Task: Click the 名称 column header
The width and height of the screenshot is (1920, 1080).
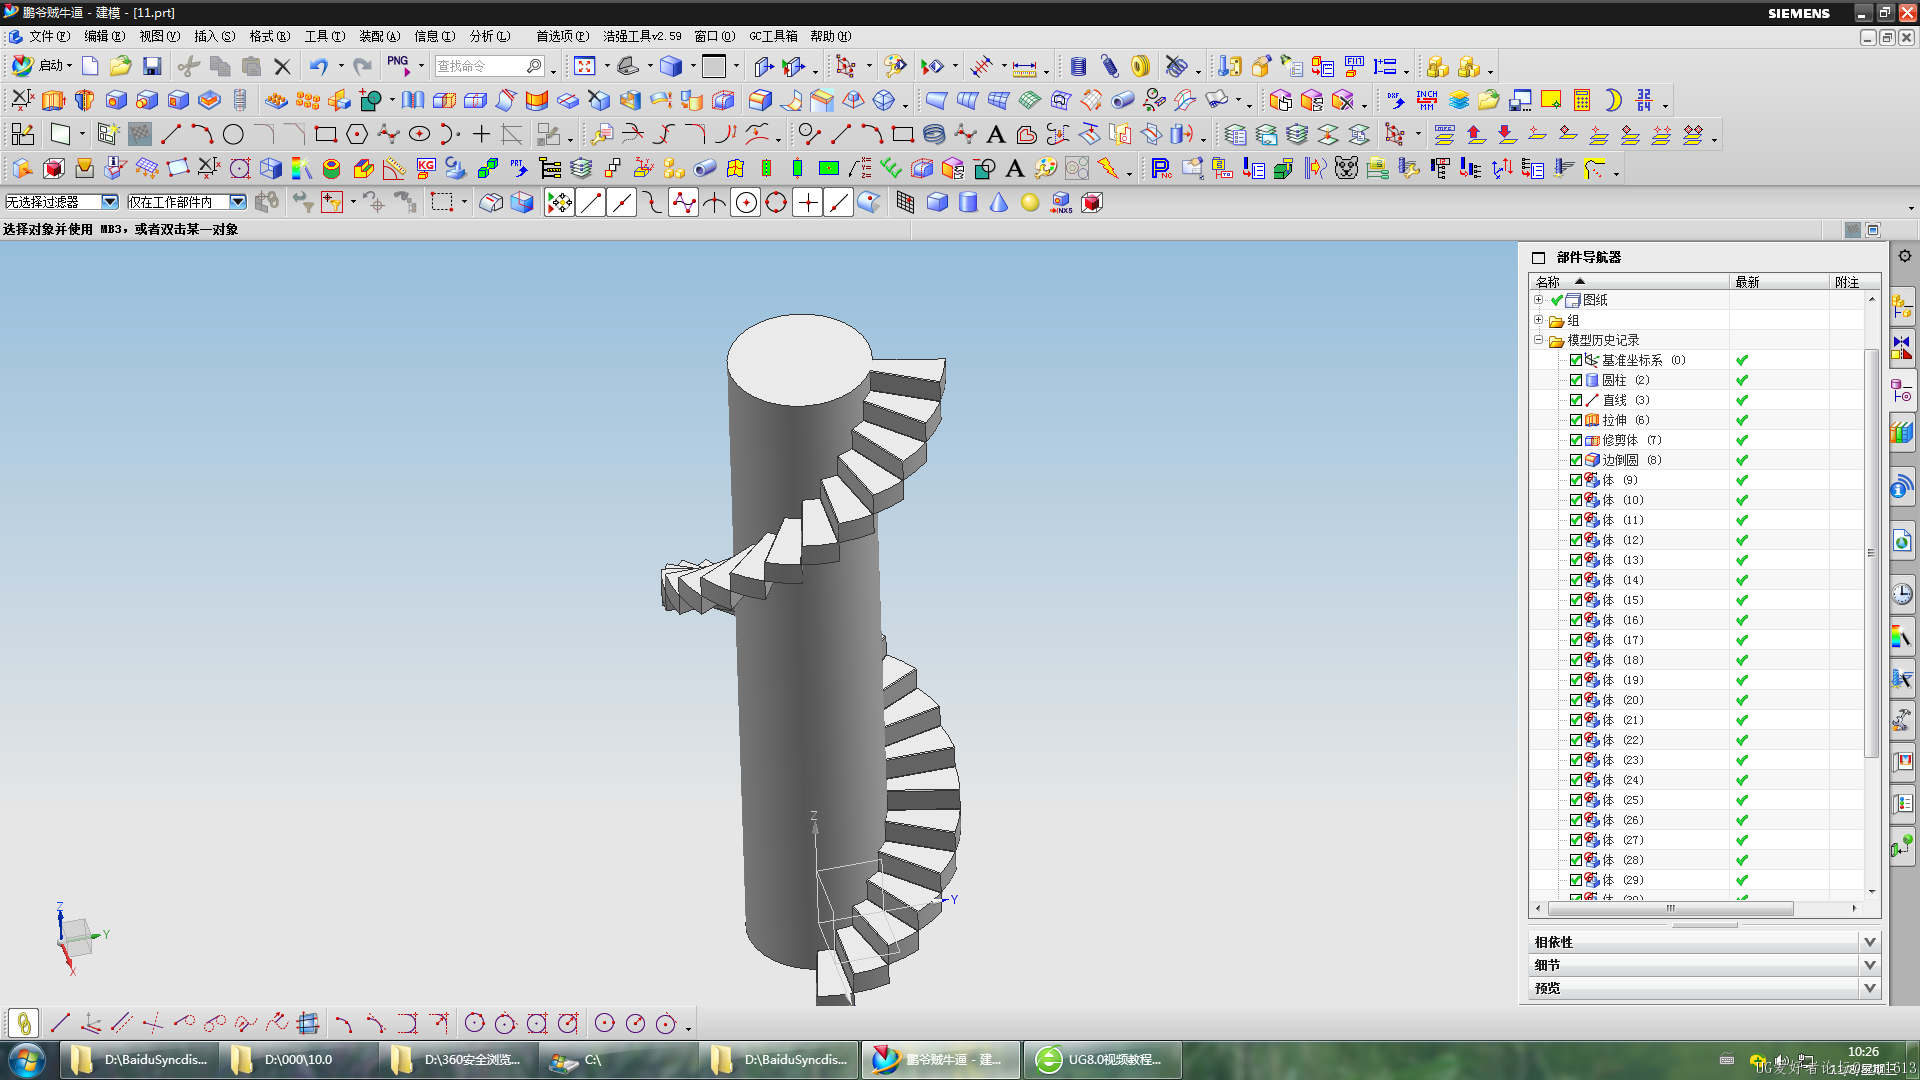Action: [1629, 282]
